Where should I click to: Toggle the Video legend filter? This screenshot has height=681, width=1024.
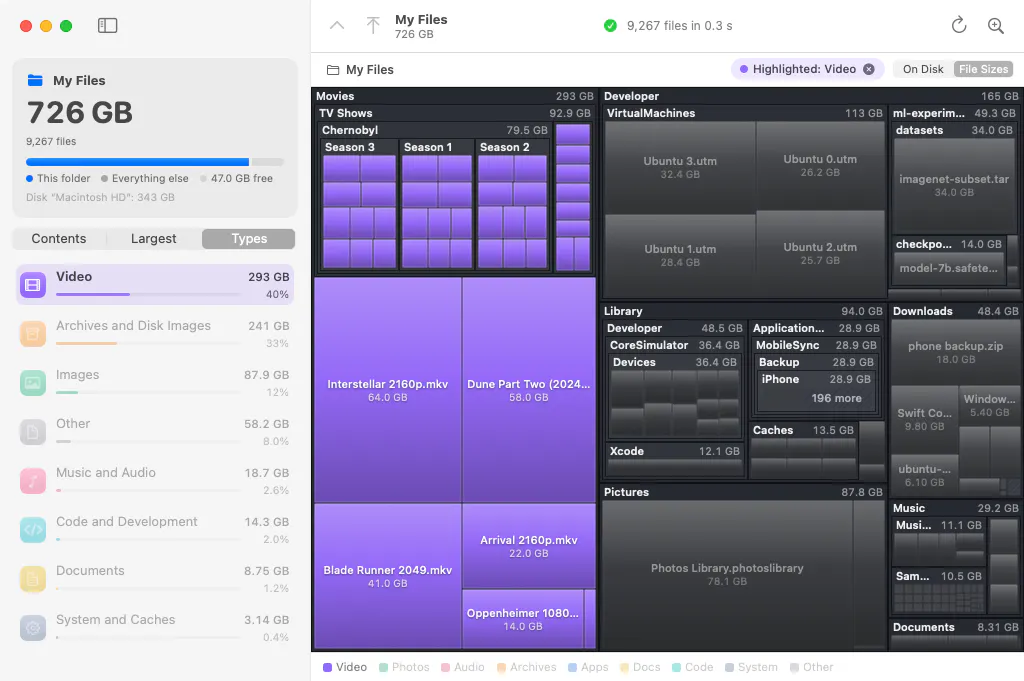[x=345, y=667]
